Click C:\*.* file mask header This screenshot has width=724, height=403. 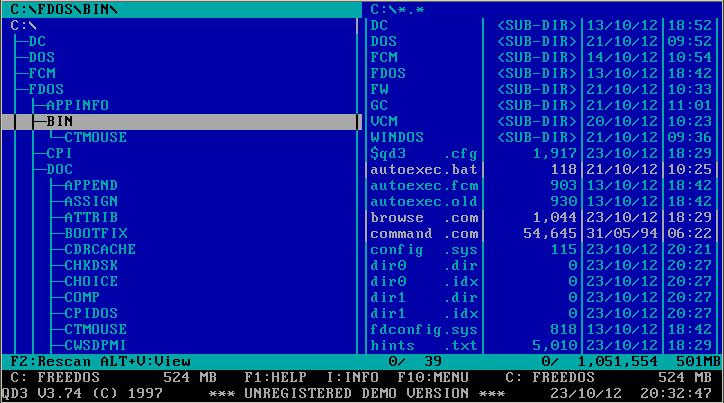pyautogui.click(x=398, y=9)
